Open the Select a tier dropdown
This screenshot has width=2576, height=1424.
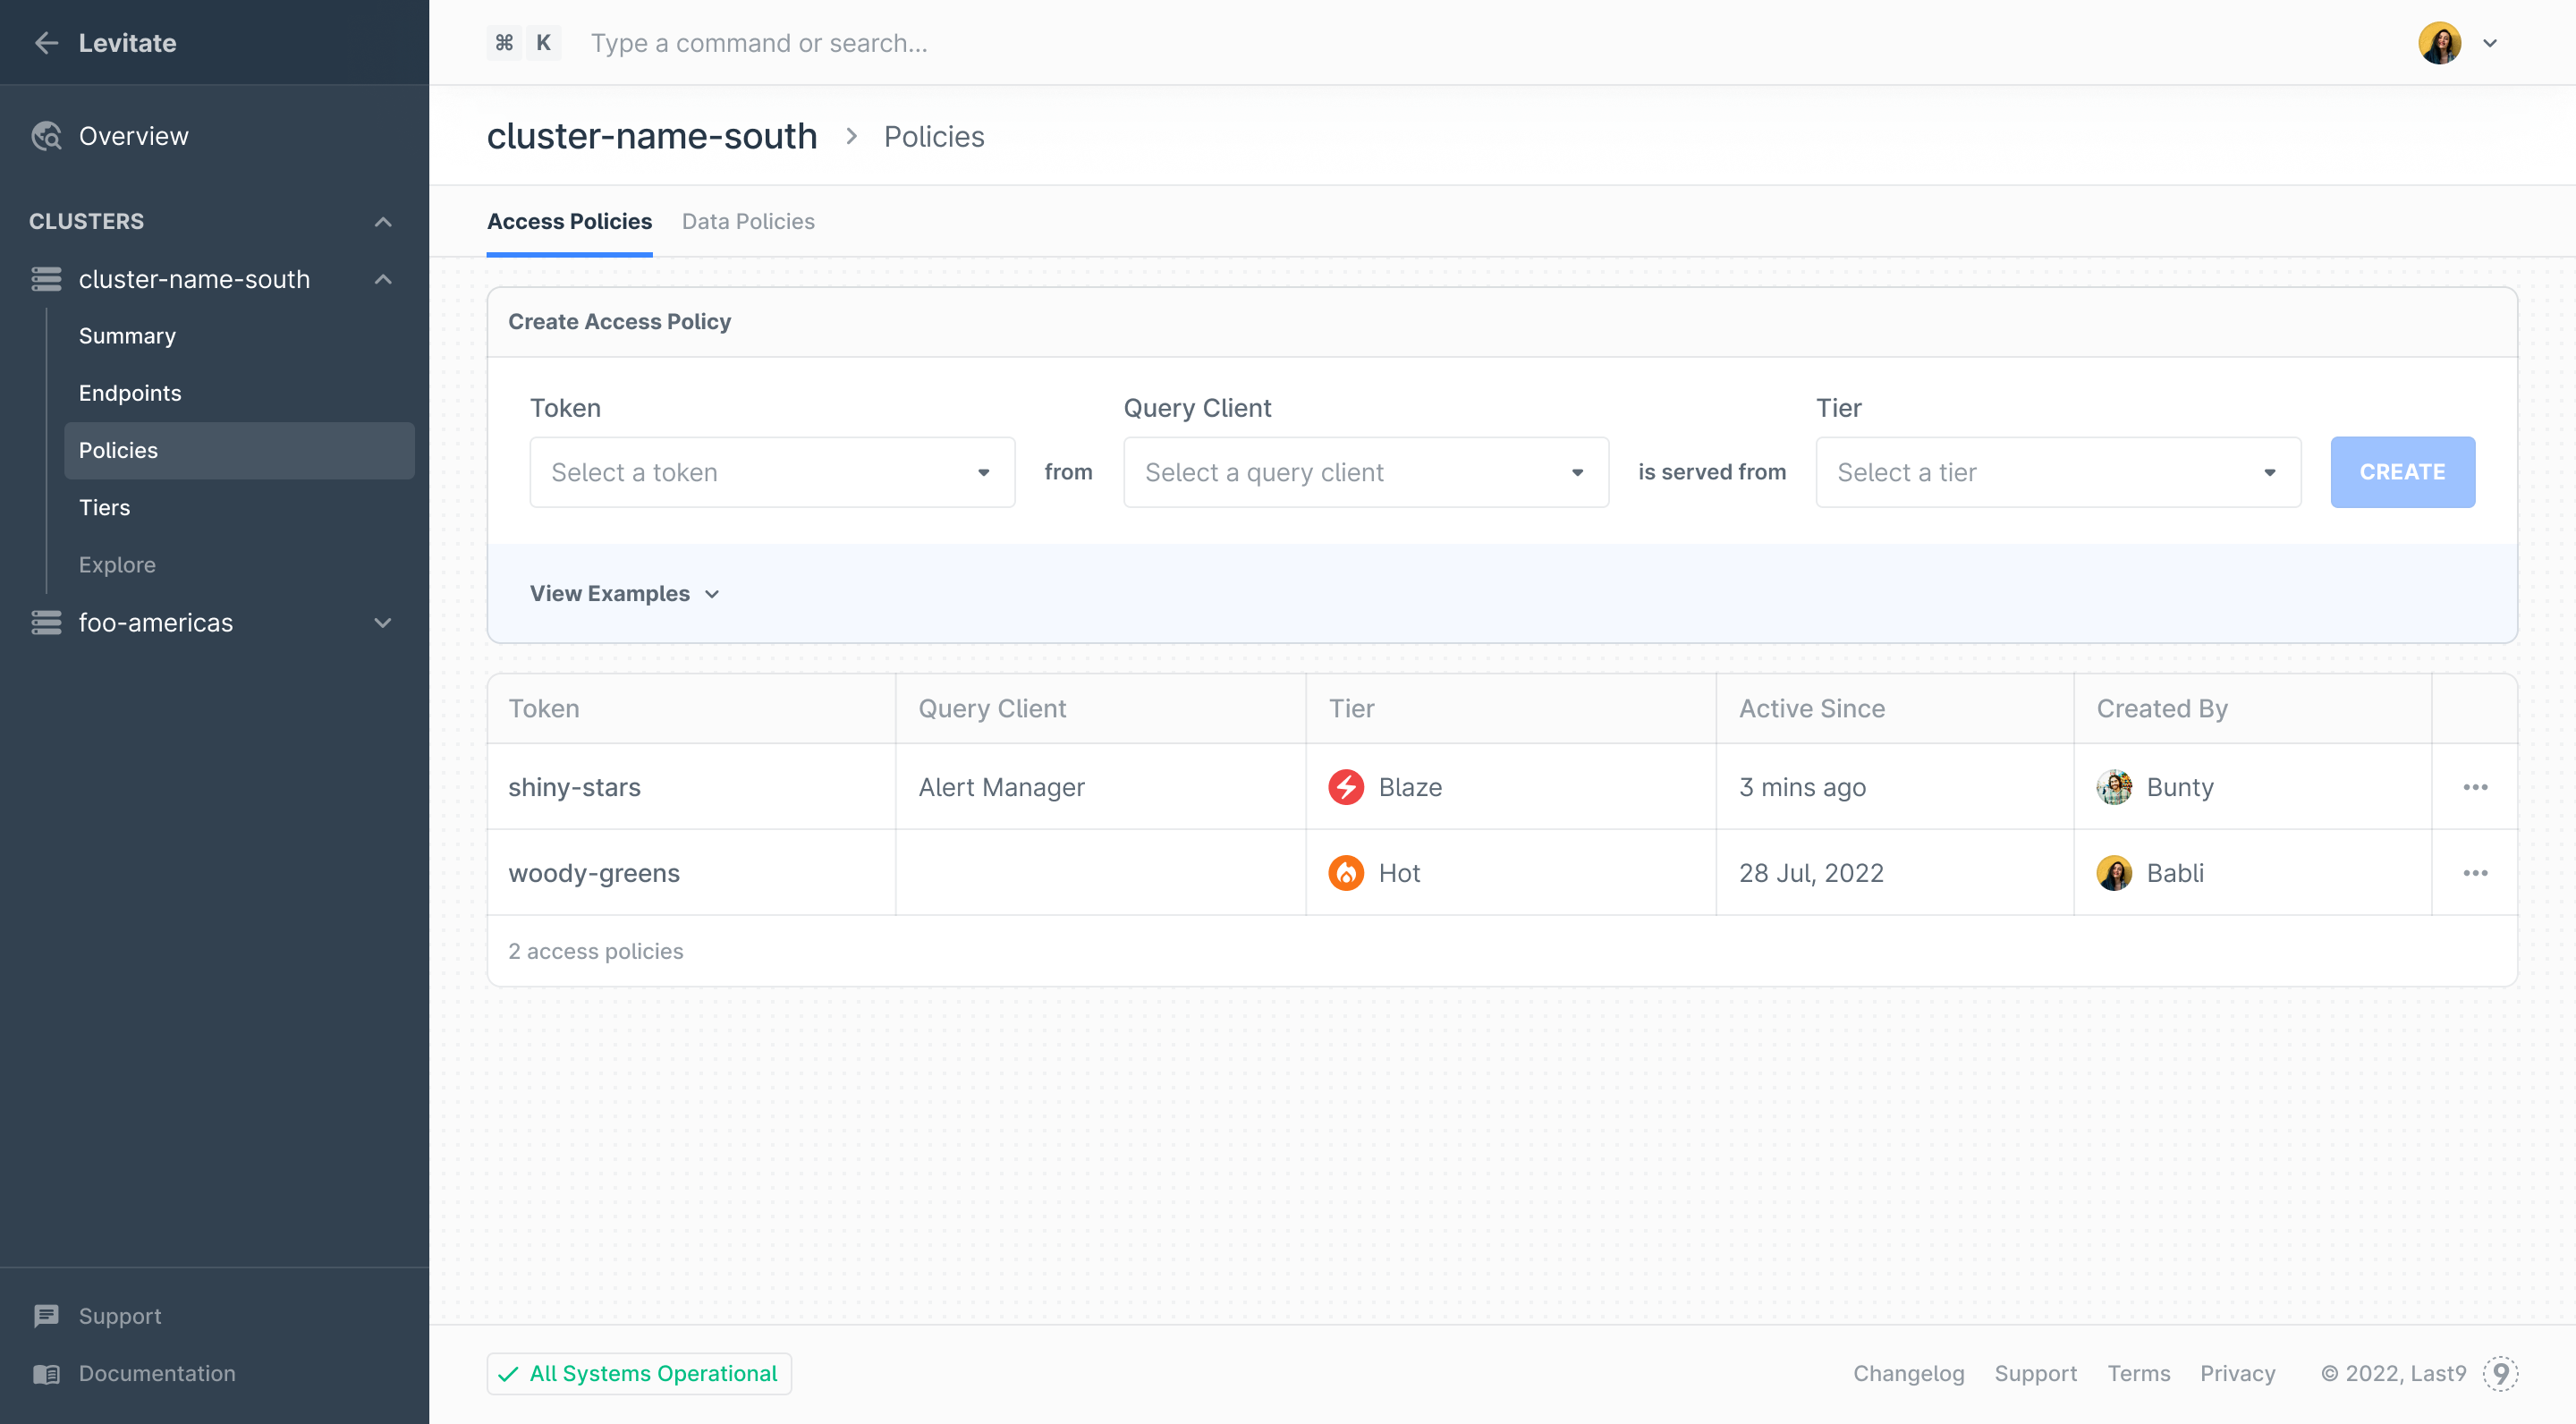pos(2057,472)
